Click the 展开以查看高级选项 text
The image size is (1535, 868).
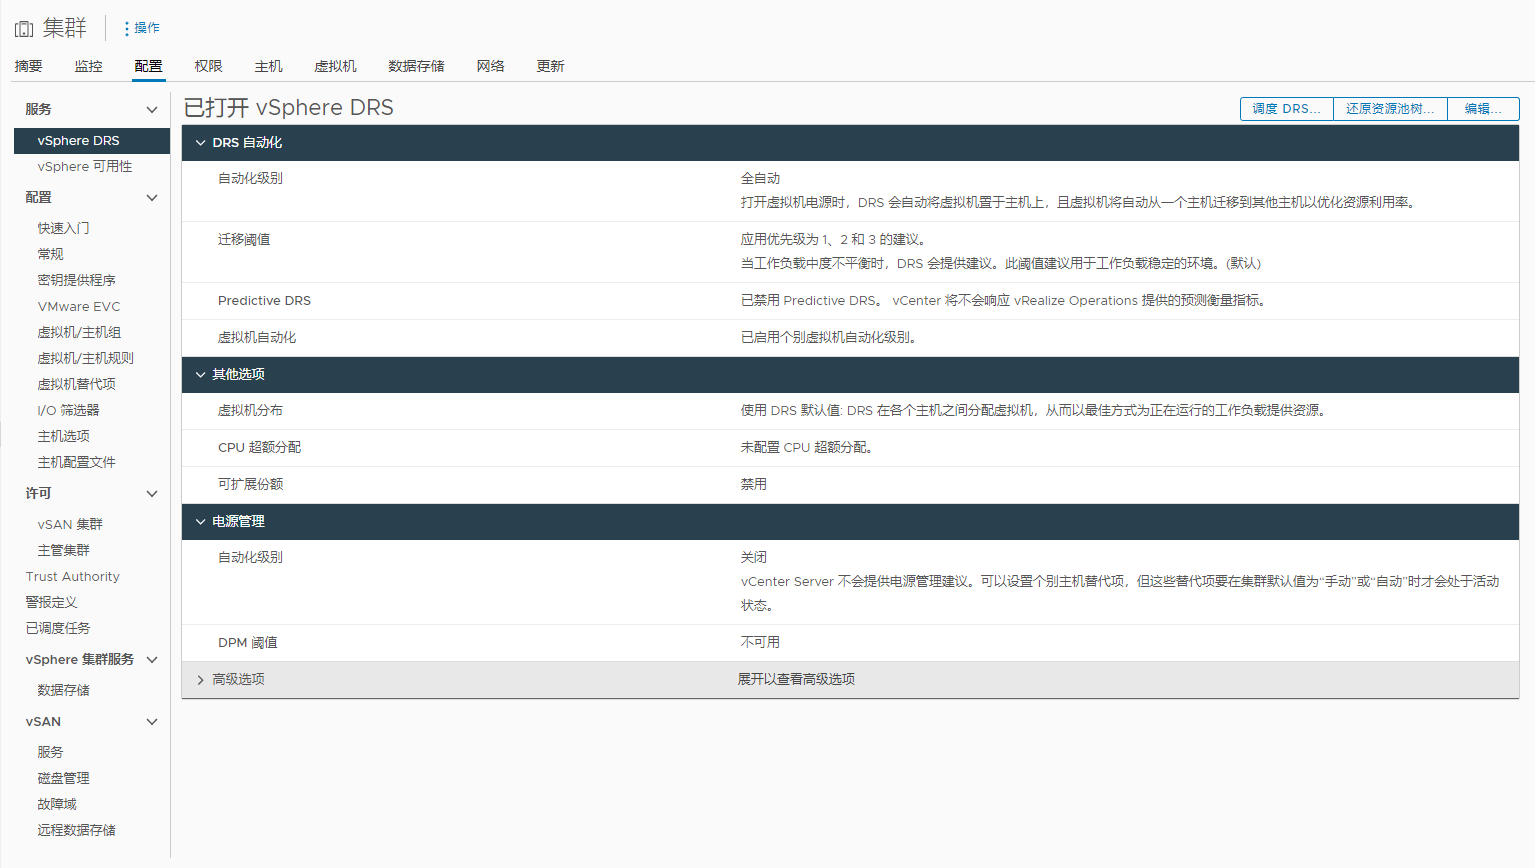click(x=796, y=680)
